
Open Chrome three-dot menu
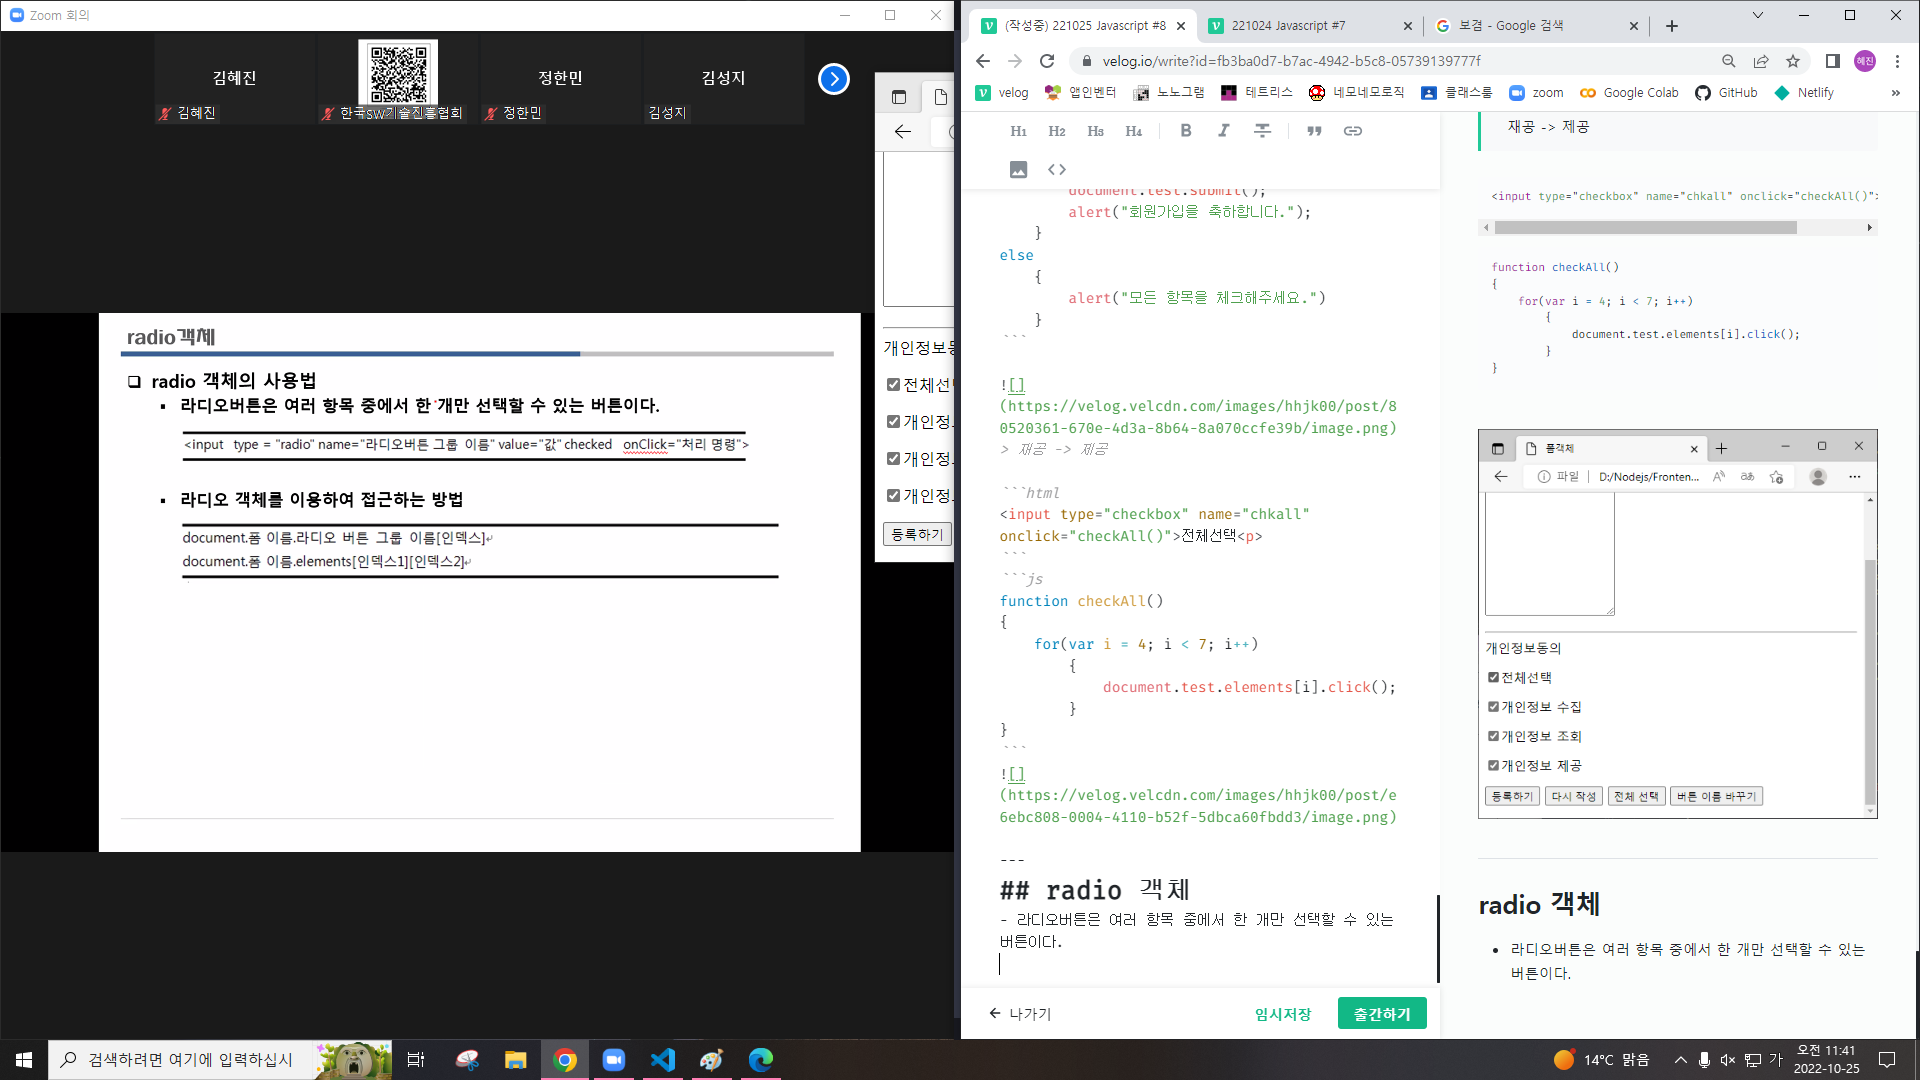1897,61
